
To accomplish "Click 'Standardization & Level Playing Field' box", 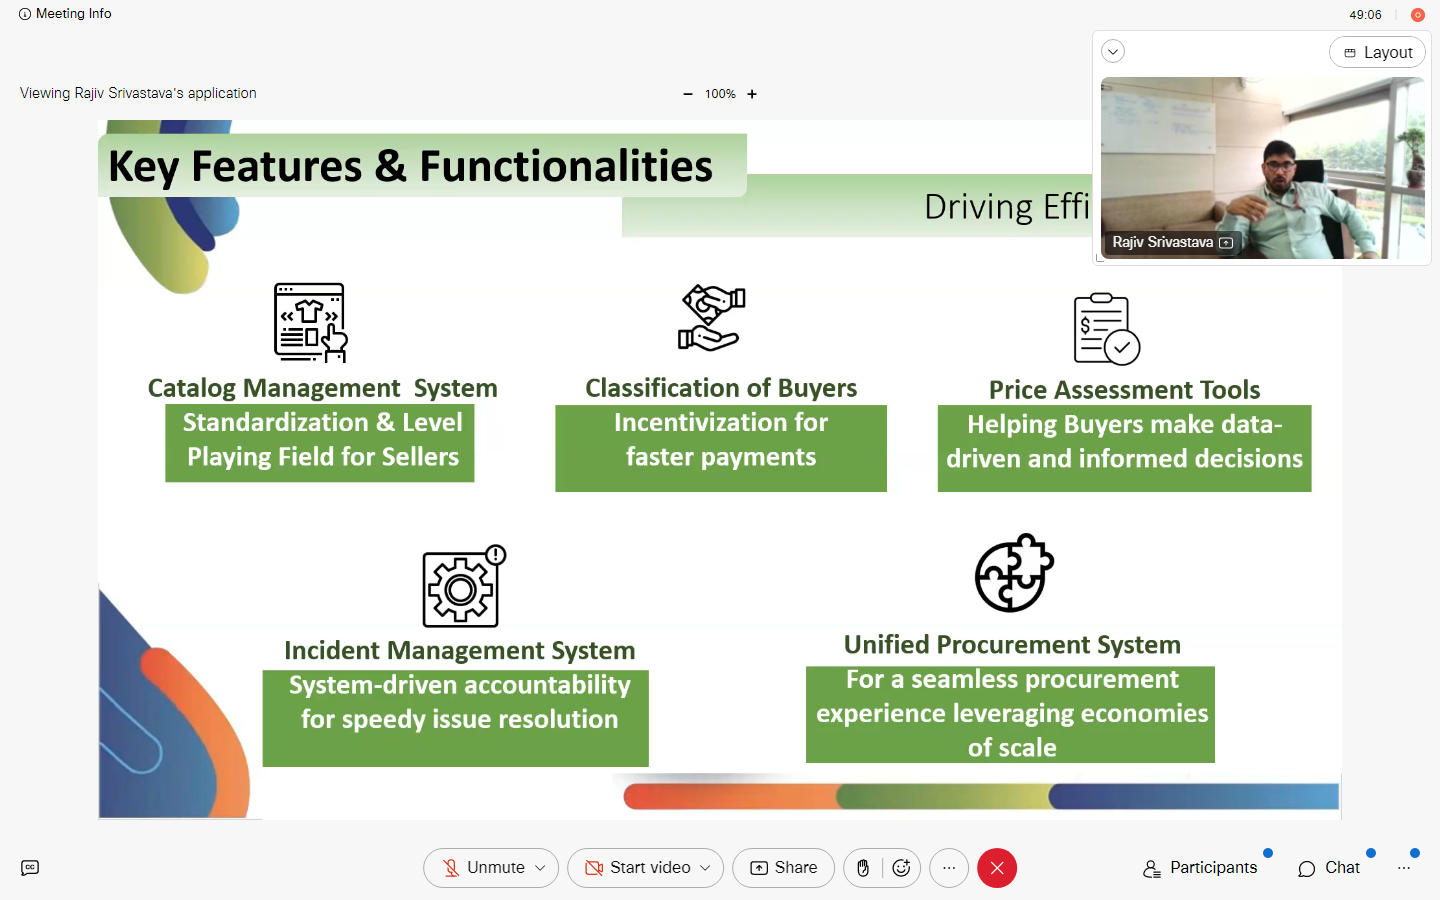I will [320, 443].
